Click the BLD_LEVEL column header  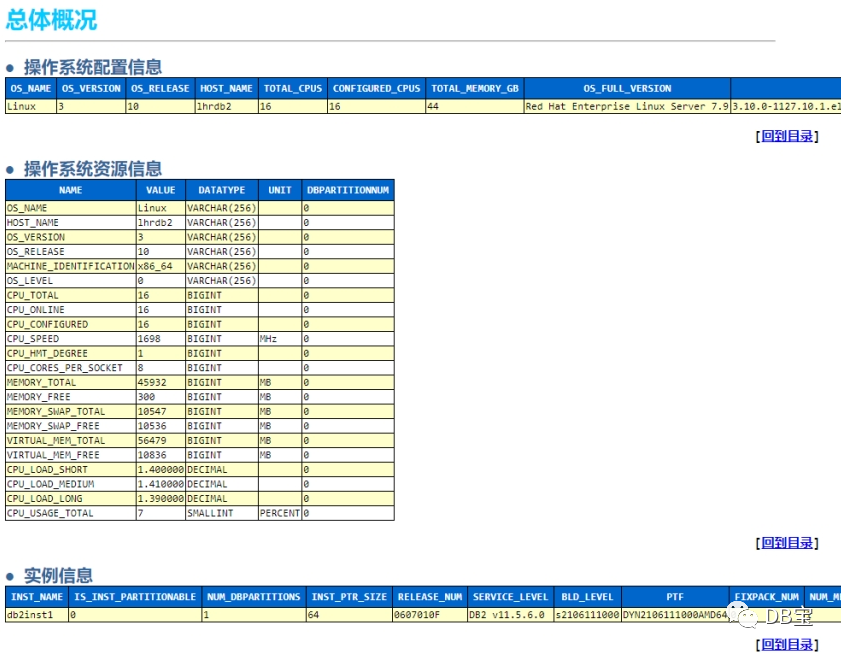pyautogui.click(x=587, y=597)
